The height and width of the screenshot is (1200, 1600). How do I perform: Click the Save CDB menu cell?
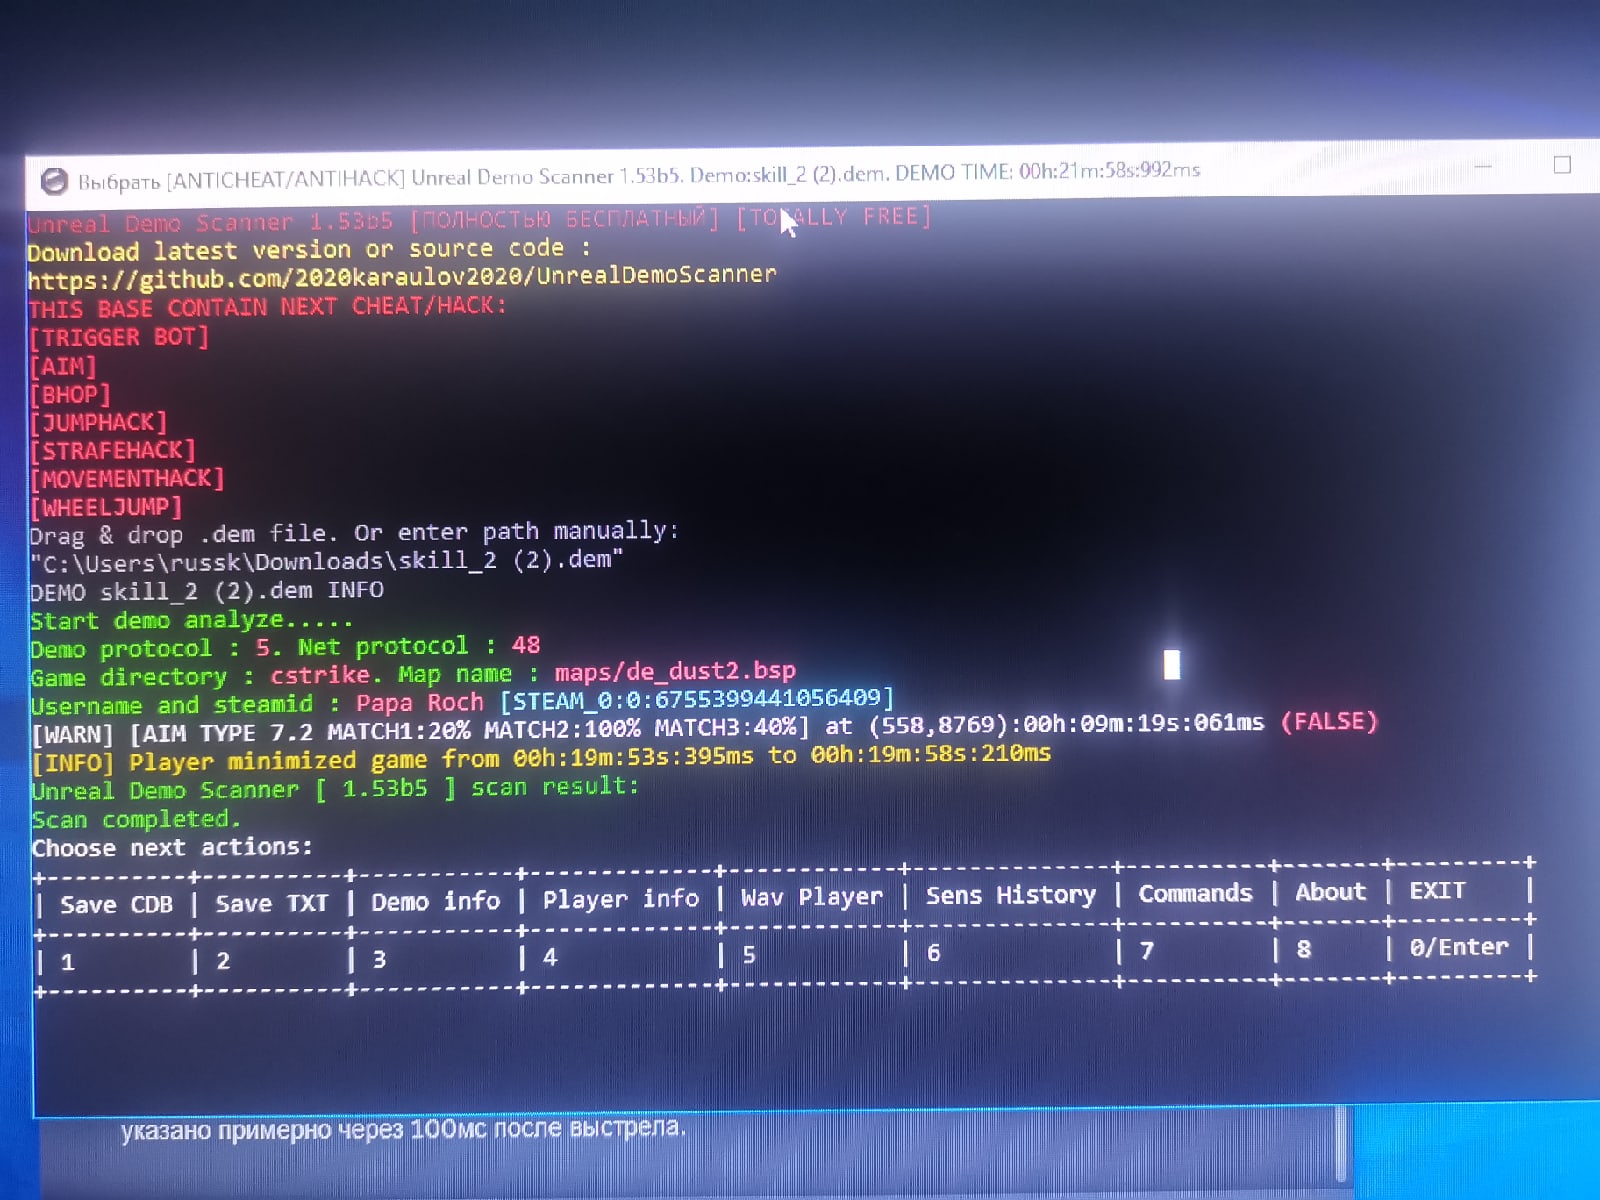pos(116,904)
